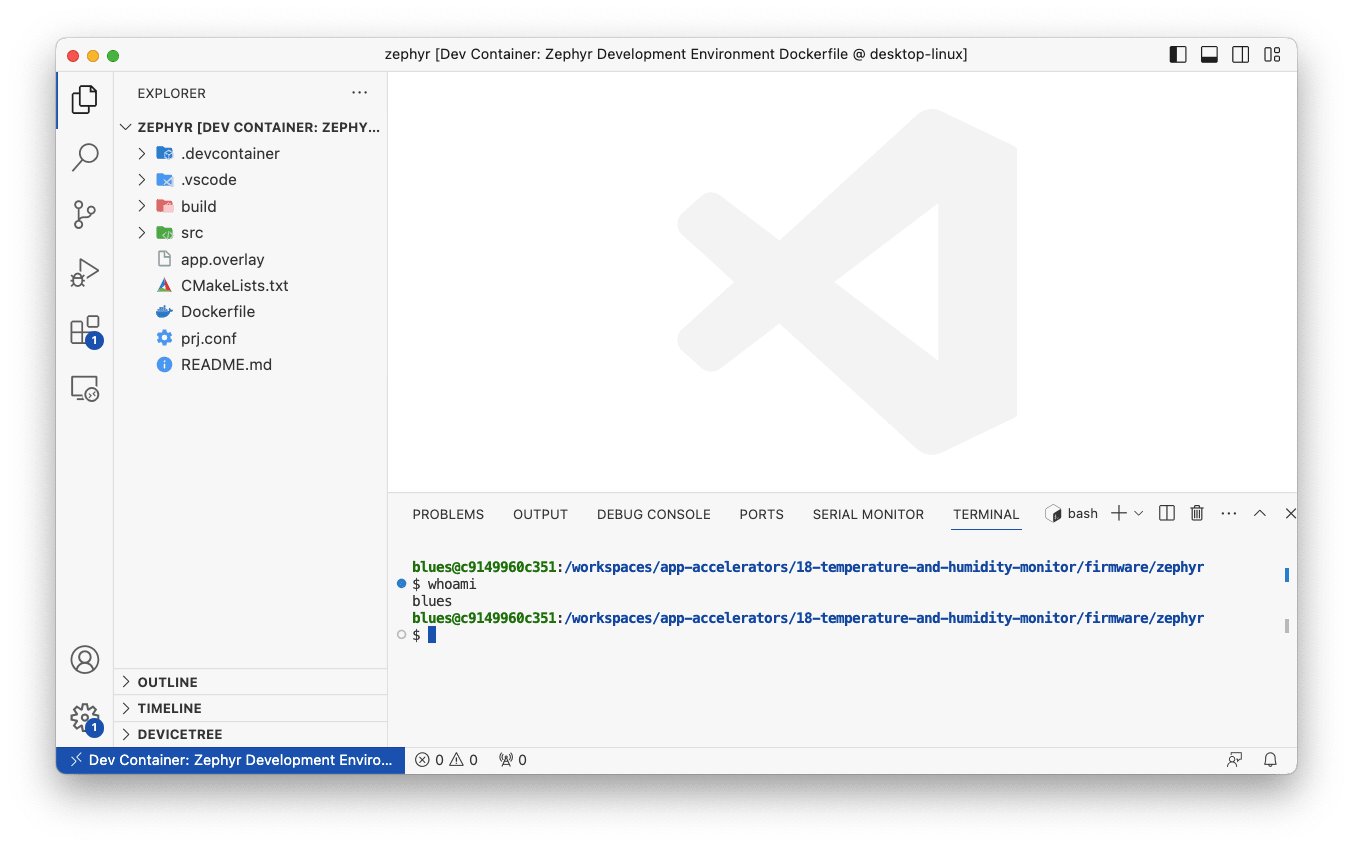Select the TERMINAL tab

click(986, 514)
